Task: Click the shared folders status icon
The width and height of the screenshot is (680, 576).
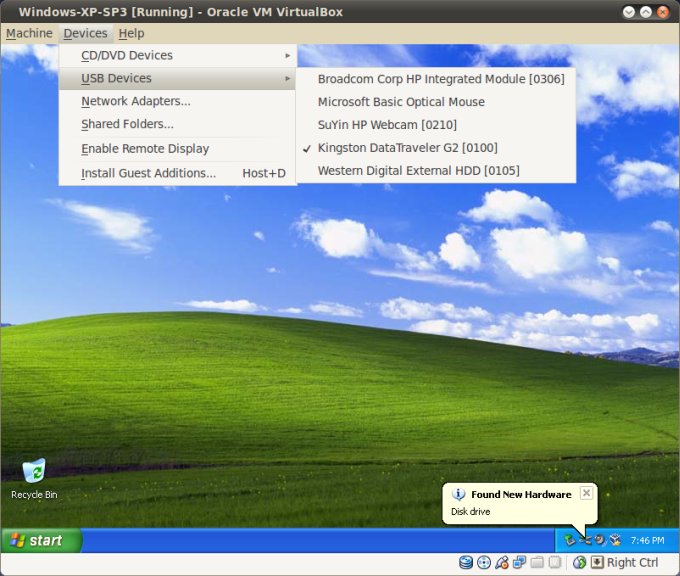Action: tap(537, 563)
